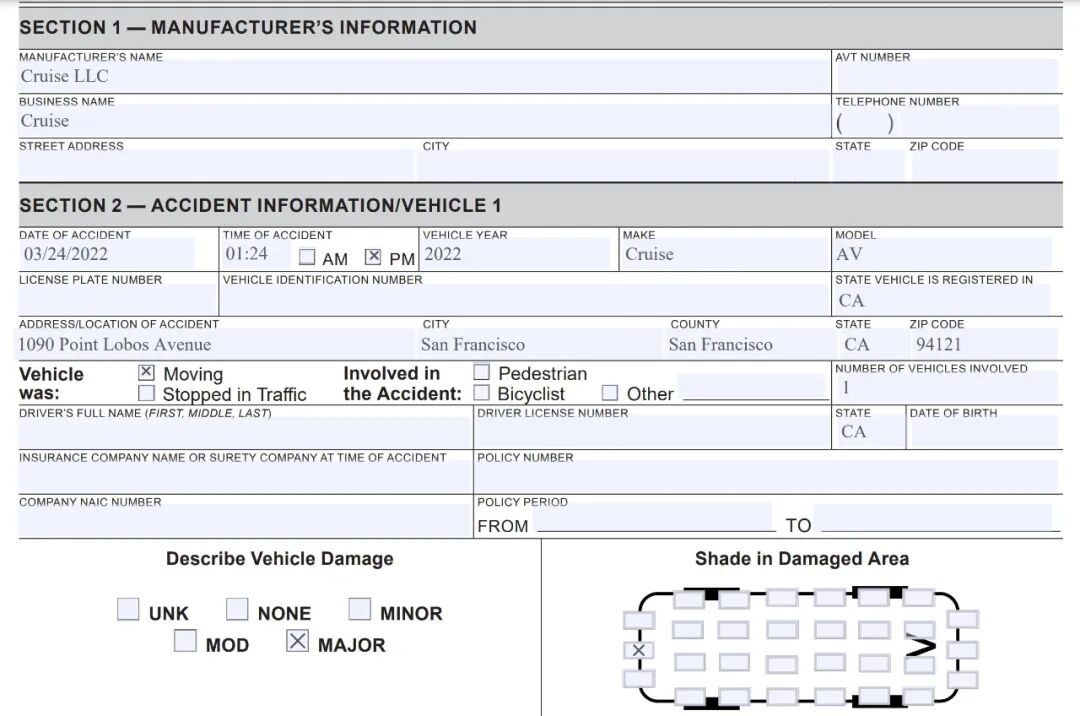Click the manufacturer City field in Section 1
1080x716 pixels.
coord(623,166)
